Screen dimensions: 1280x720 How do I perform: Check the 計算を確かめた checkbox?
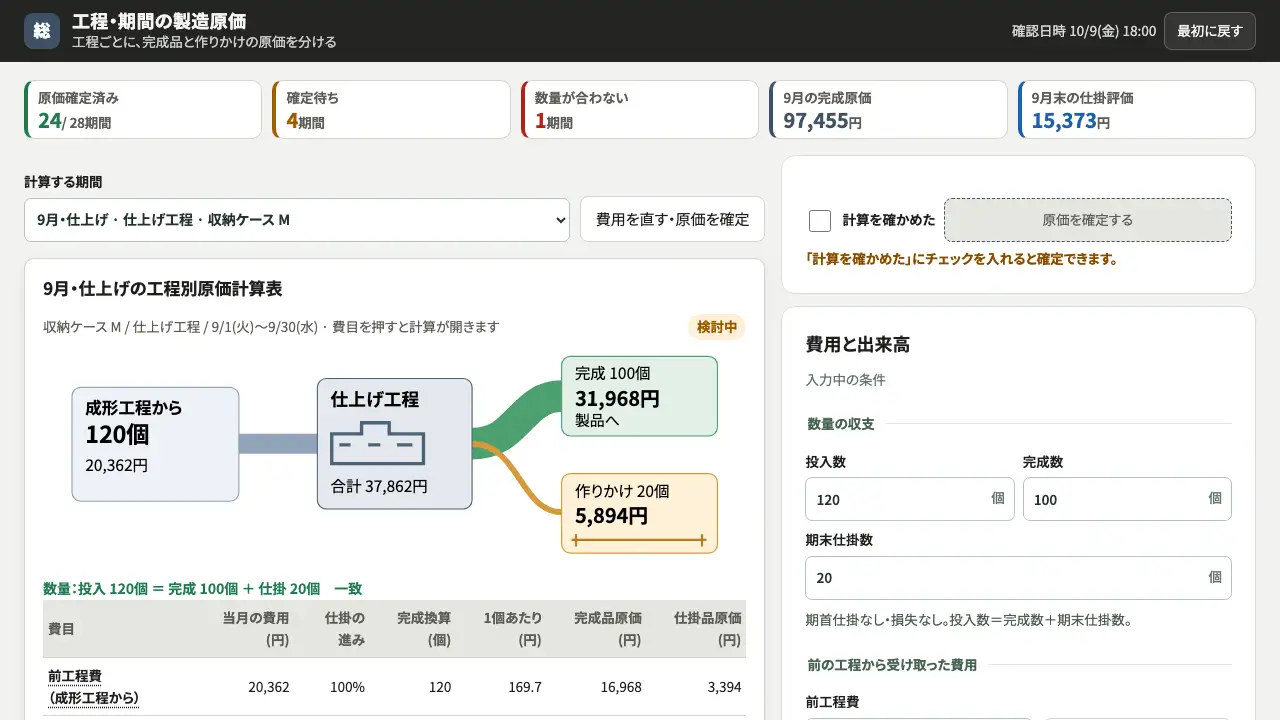coord(820,220)
